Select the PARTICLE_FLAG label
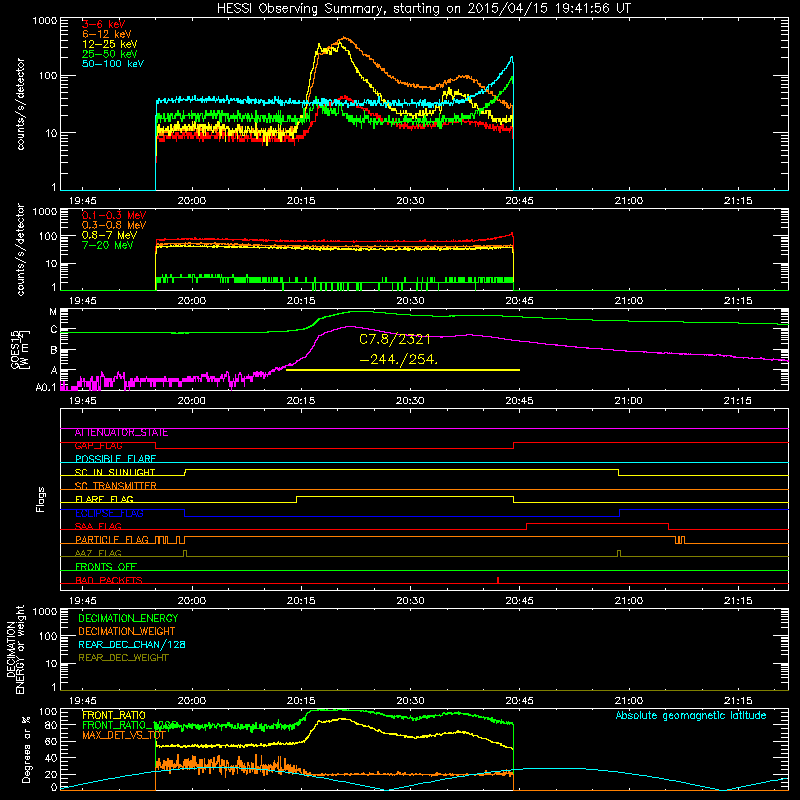The image size is (800, 800). pyautogui.click(x=112, y=540)
